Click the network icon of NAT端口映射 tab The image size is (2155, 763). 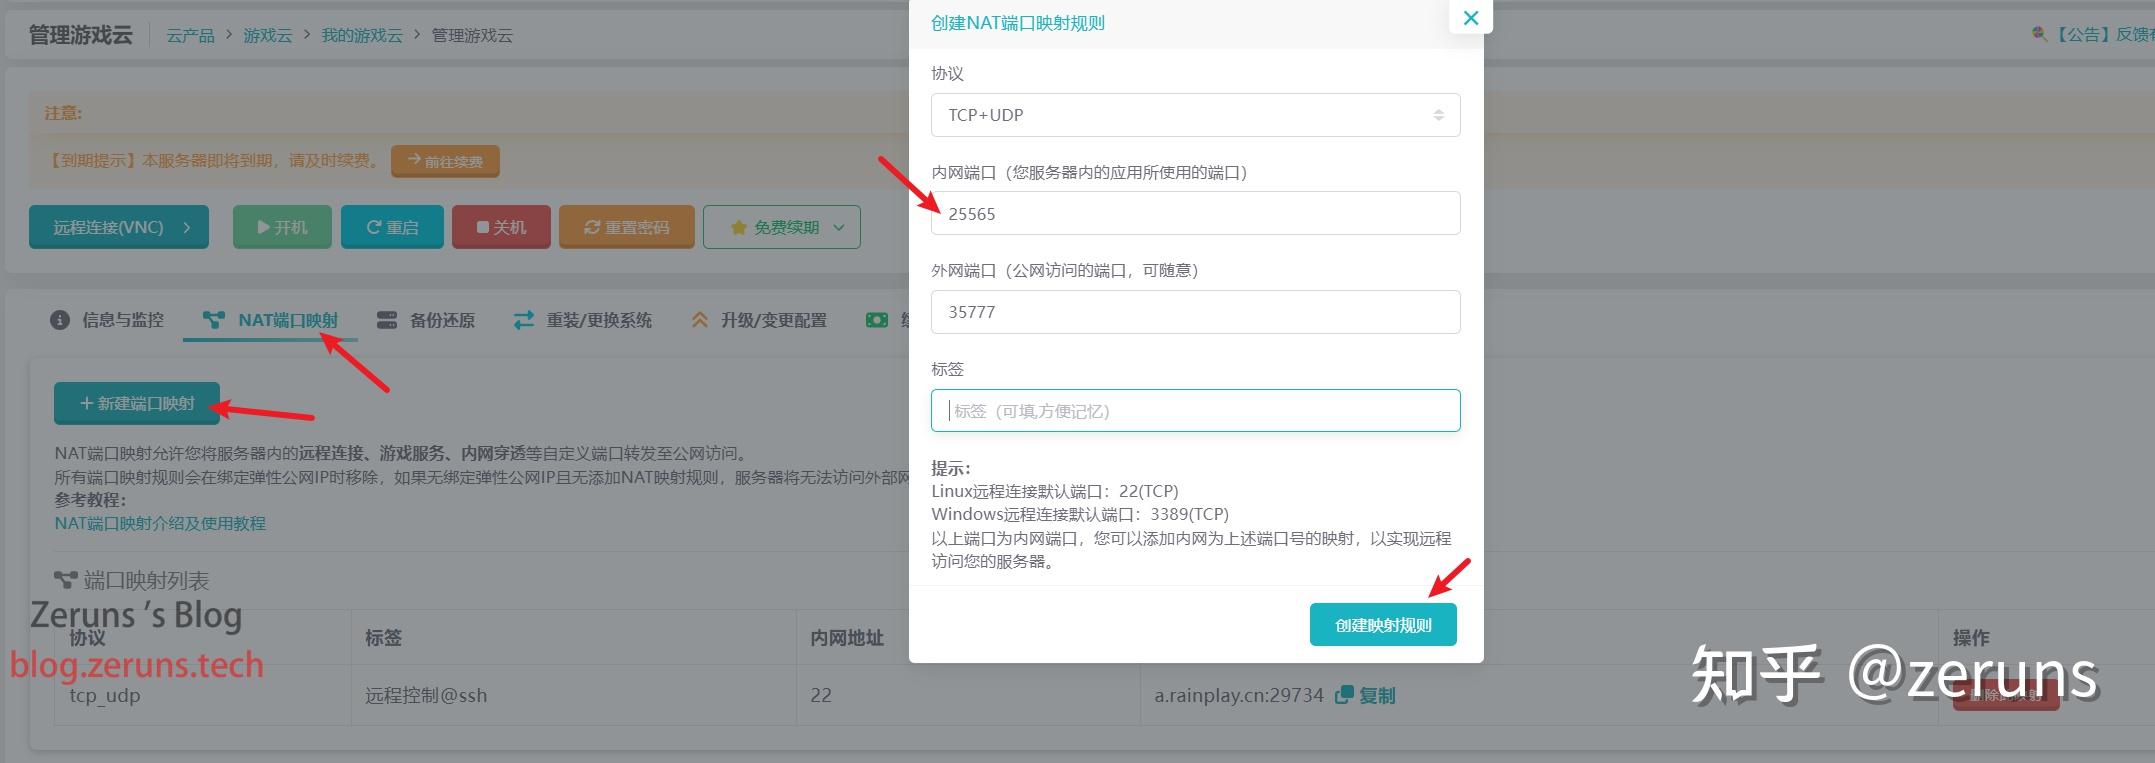(213, 320)
